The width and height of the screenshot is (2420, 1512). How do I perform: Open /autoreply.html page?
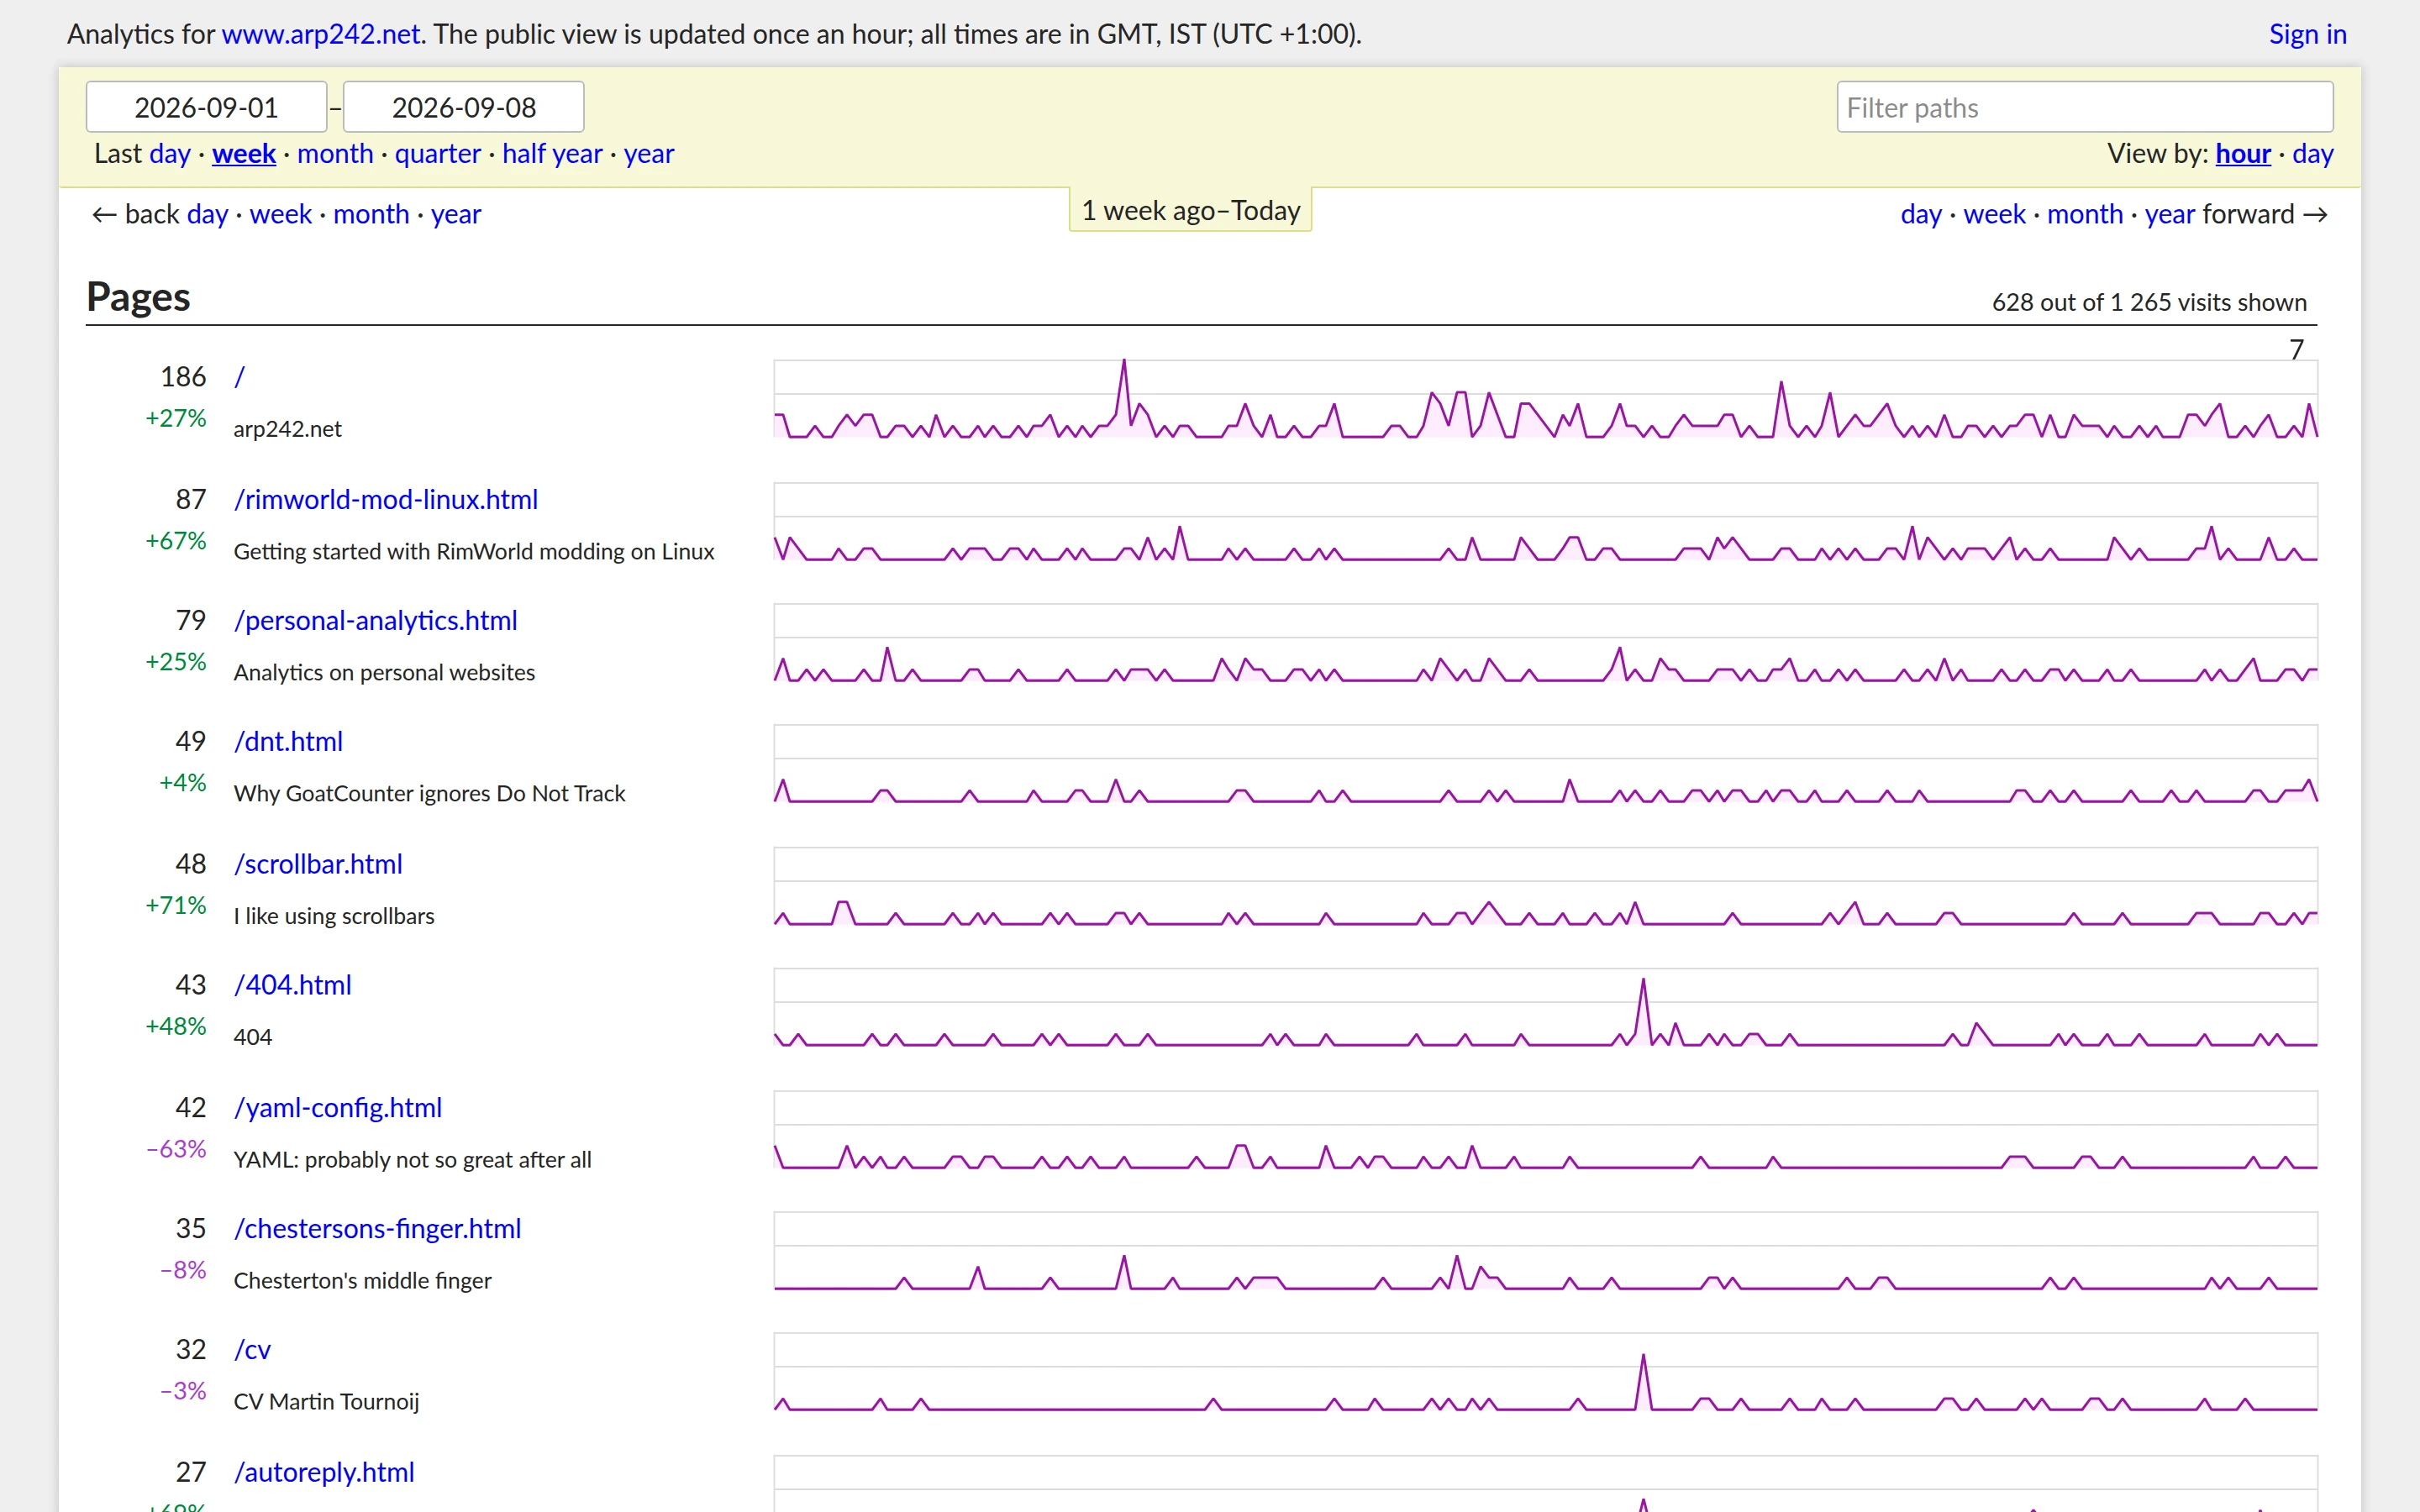pos(324,1473)
